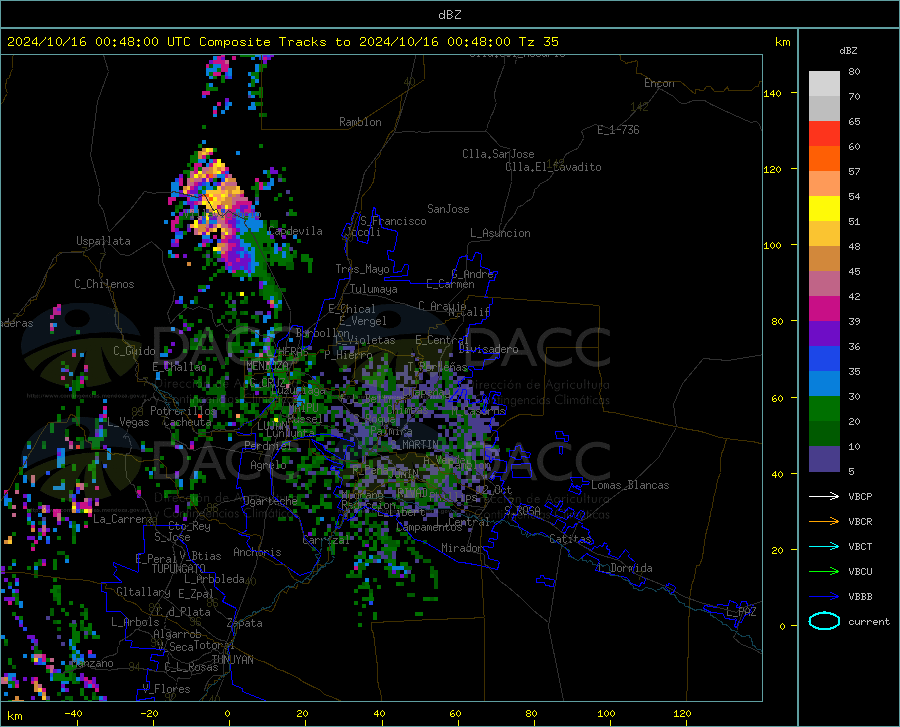Screen dimensions: 900x727
Task: Click the L_PAZ label at the right edge
Action: coord(741,612)
